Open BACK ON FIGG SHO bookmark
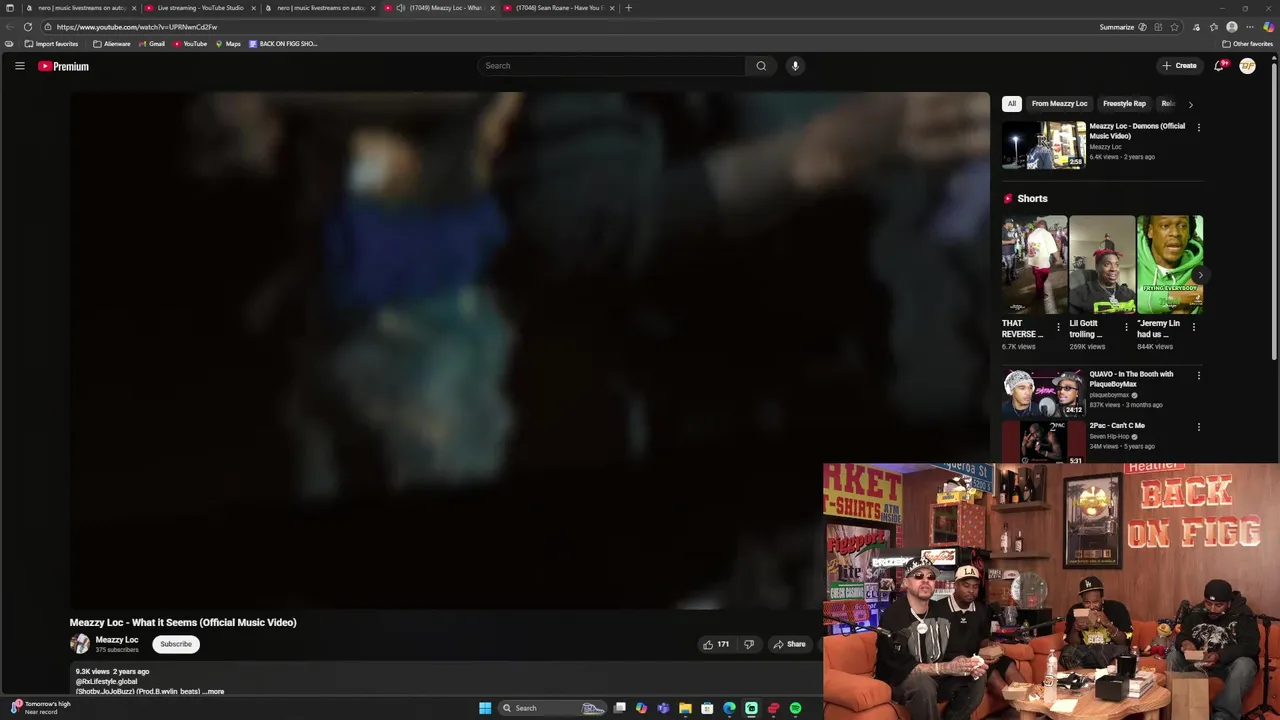 [x=283, y=44]
